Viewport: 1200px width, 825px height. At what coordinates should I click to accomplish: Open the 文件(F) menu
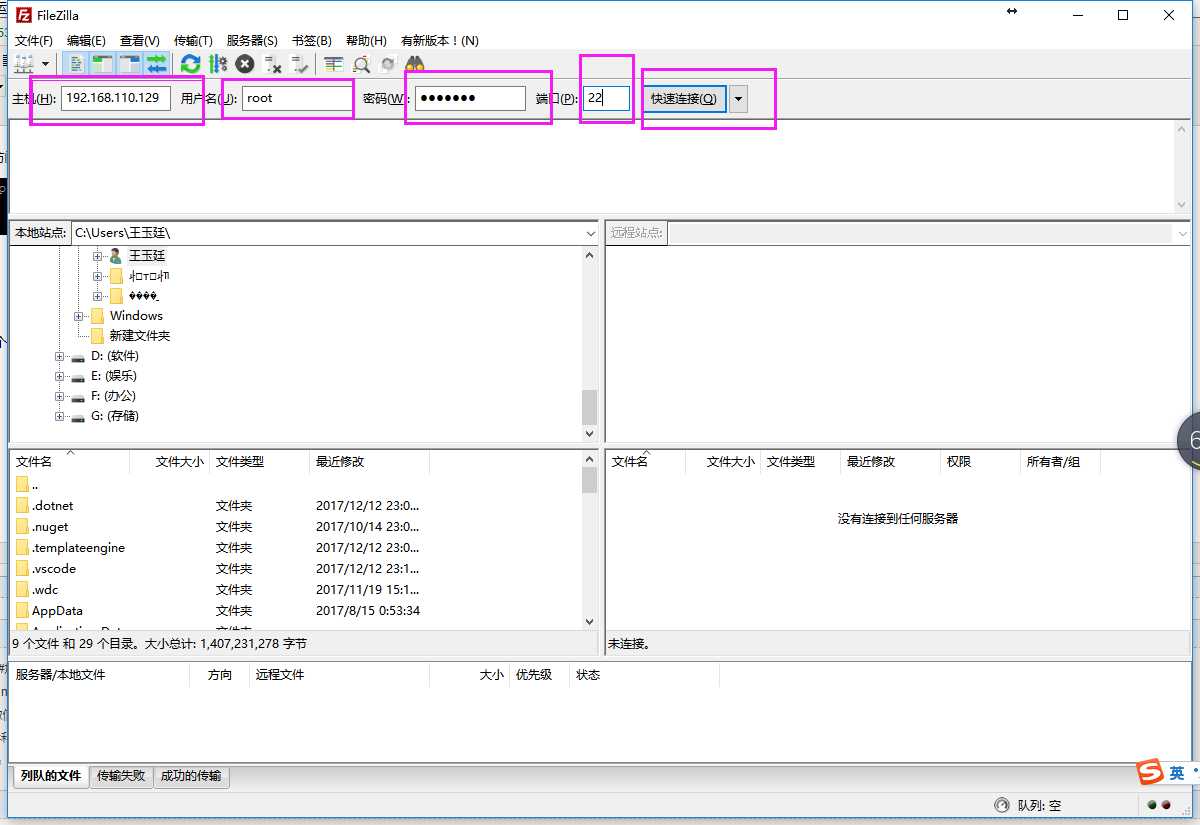[34, 41]
